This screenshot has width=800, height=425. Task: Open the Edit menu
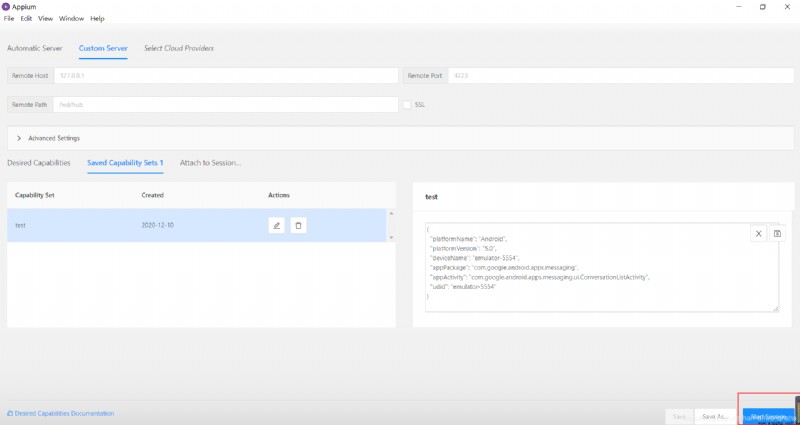point(26,18)
